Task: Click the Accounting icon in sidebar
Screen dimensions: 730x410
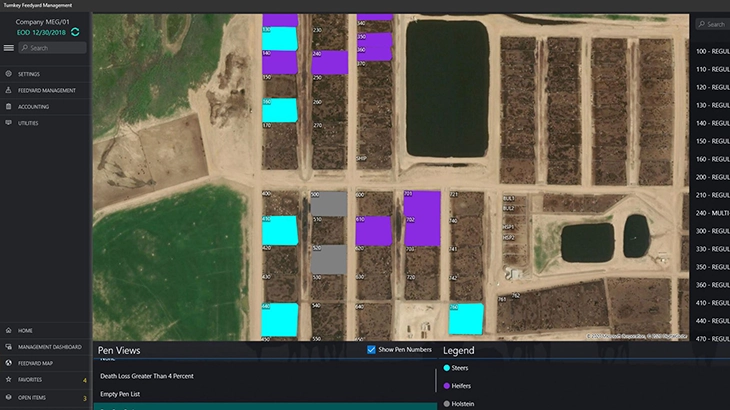Action: 9,106
